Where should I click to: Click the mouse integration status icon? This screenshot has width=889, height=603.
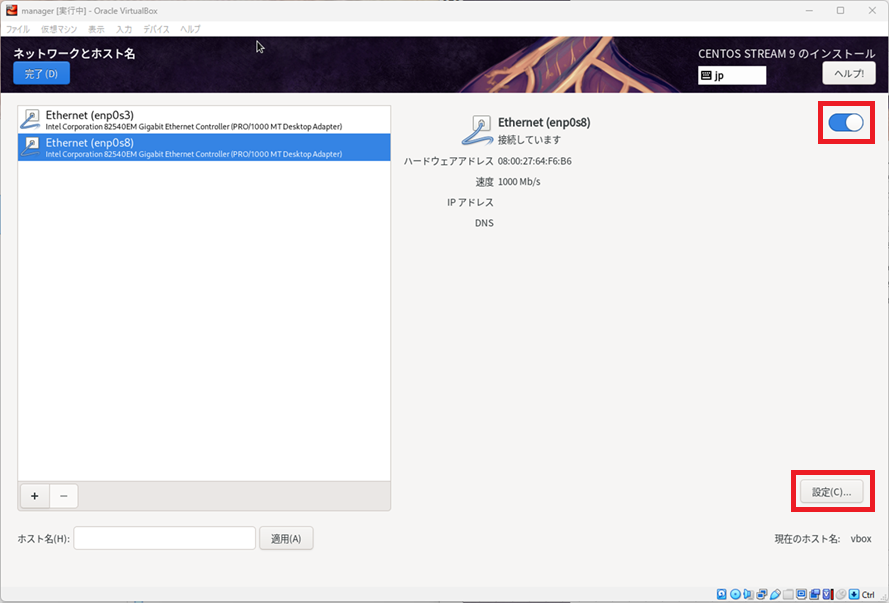point(841,594)
